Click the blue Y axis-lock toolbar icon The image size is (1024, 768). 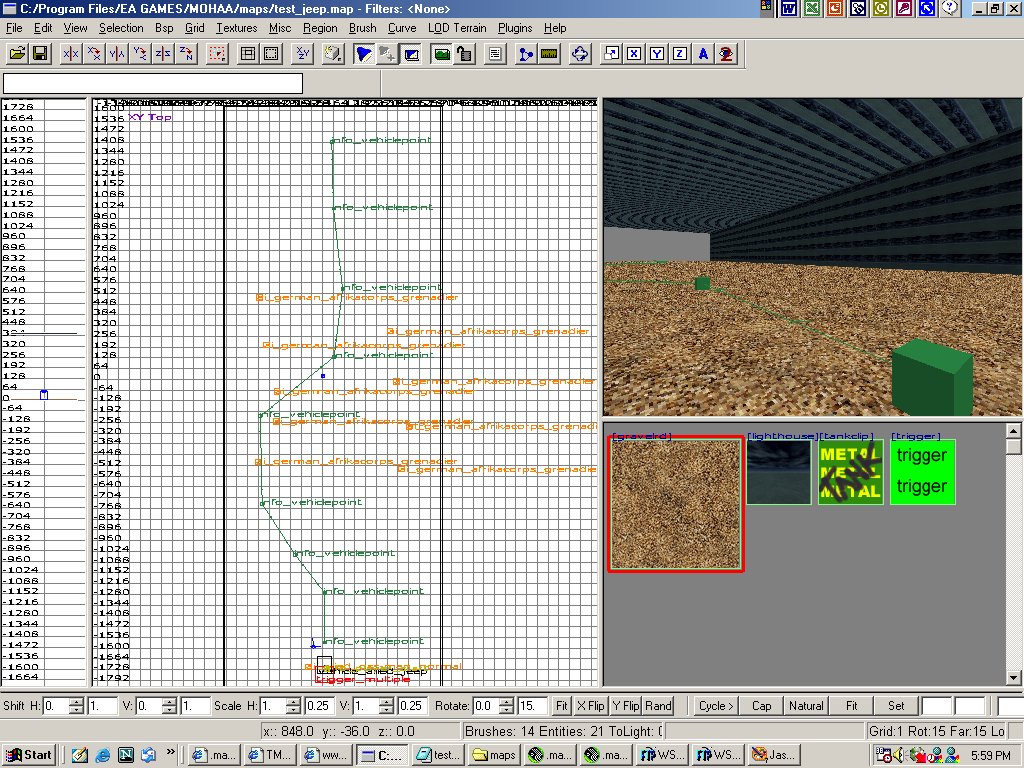(658, 53)
